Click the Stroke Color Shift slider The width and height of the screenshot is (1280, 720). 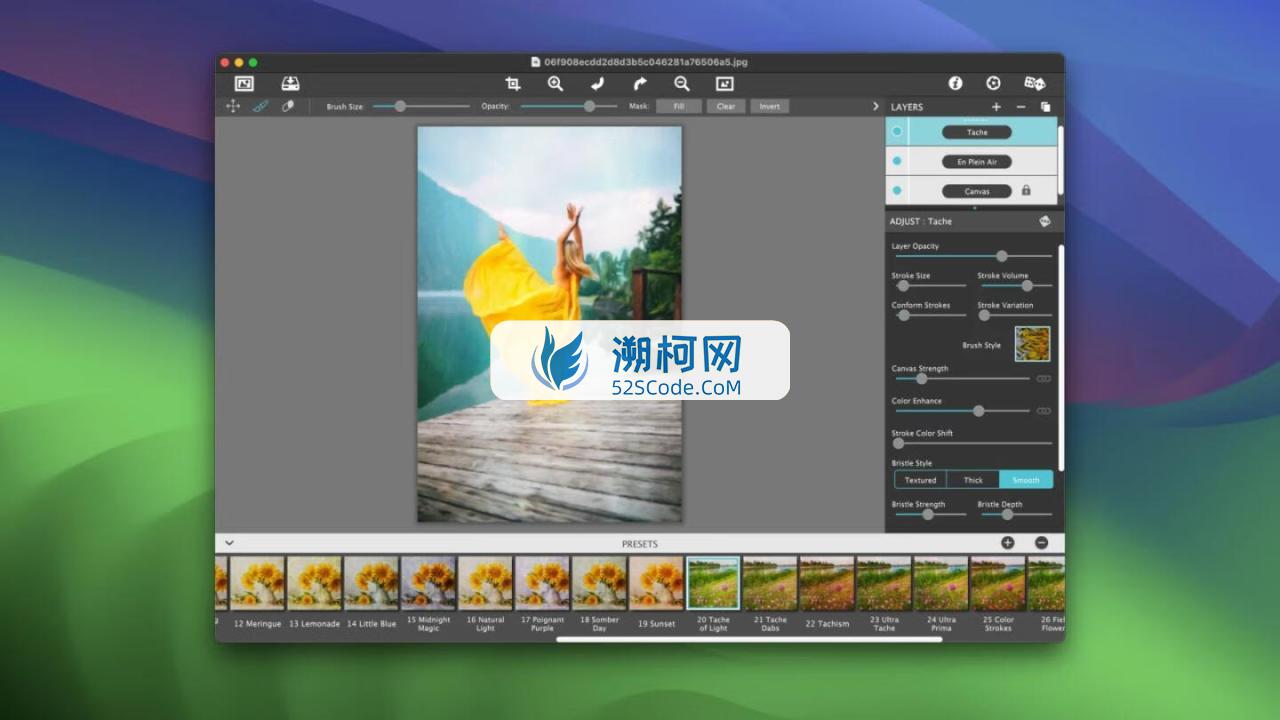[x=972, y=443]
